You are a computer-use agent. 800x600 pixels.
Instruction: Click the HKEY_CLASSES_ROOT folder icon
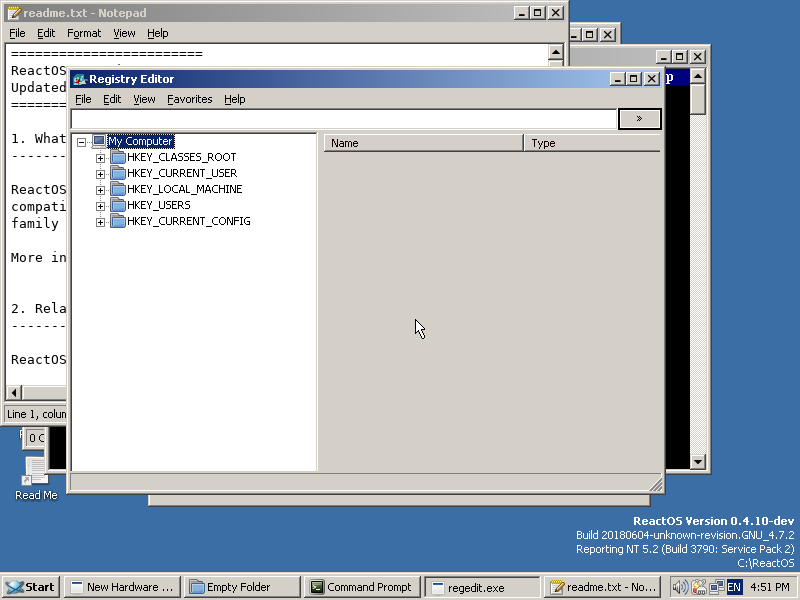point(117,157)
